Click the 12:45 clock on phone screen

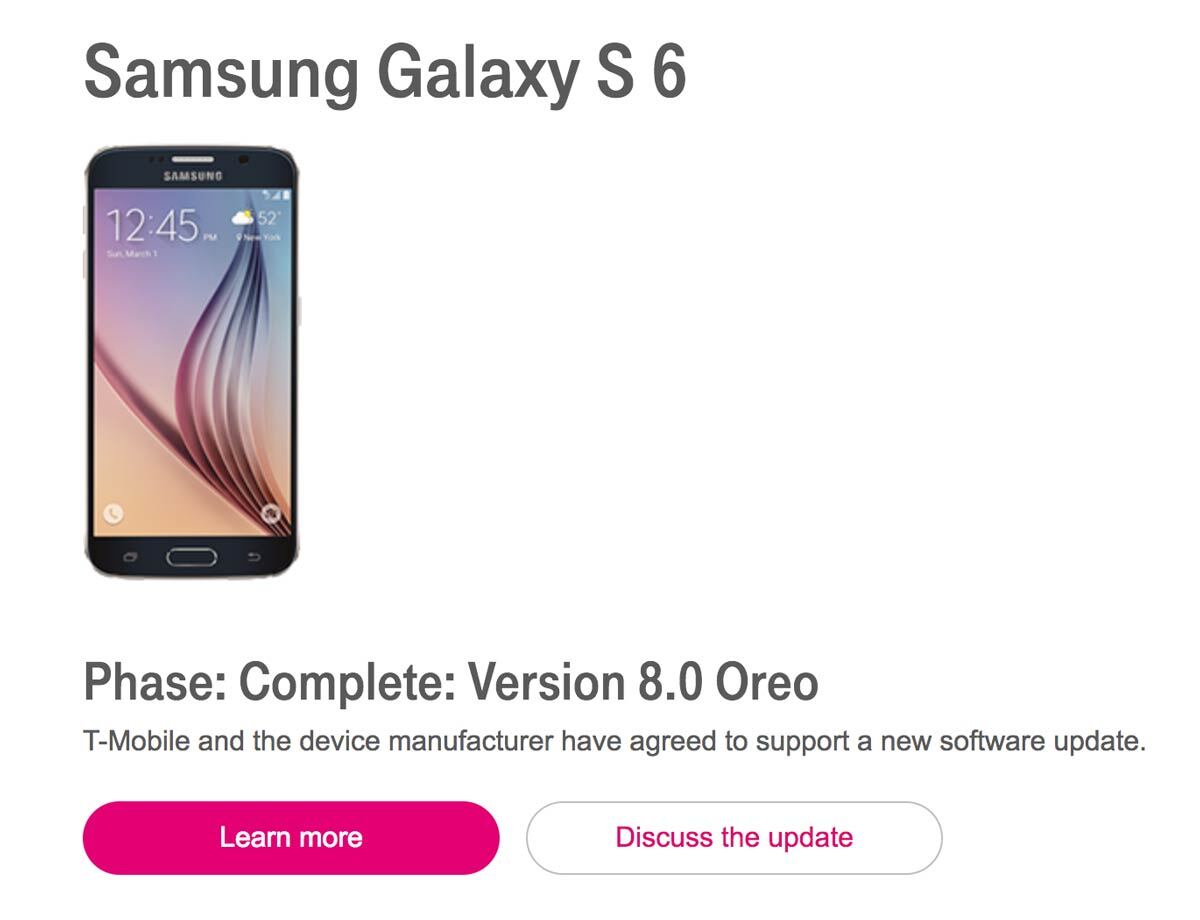point(153,226)
